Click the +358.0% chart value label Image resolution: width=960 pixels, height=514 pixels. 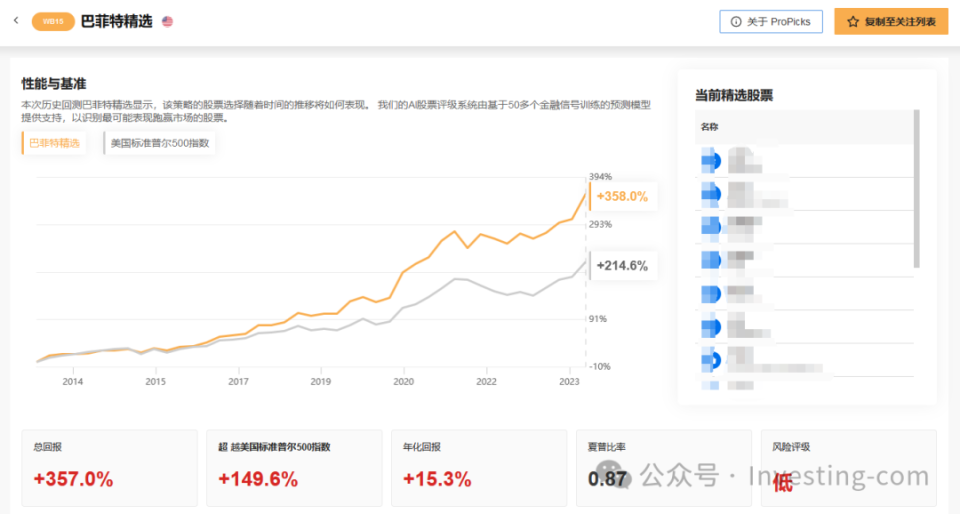point(623,196)
